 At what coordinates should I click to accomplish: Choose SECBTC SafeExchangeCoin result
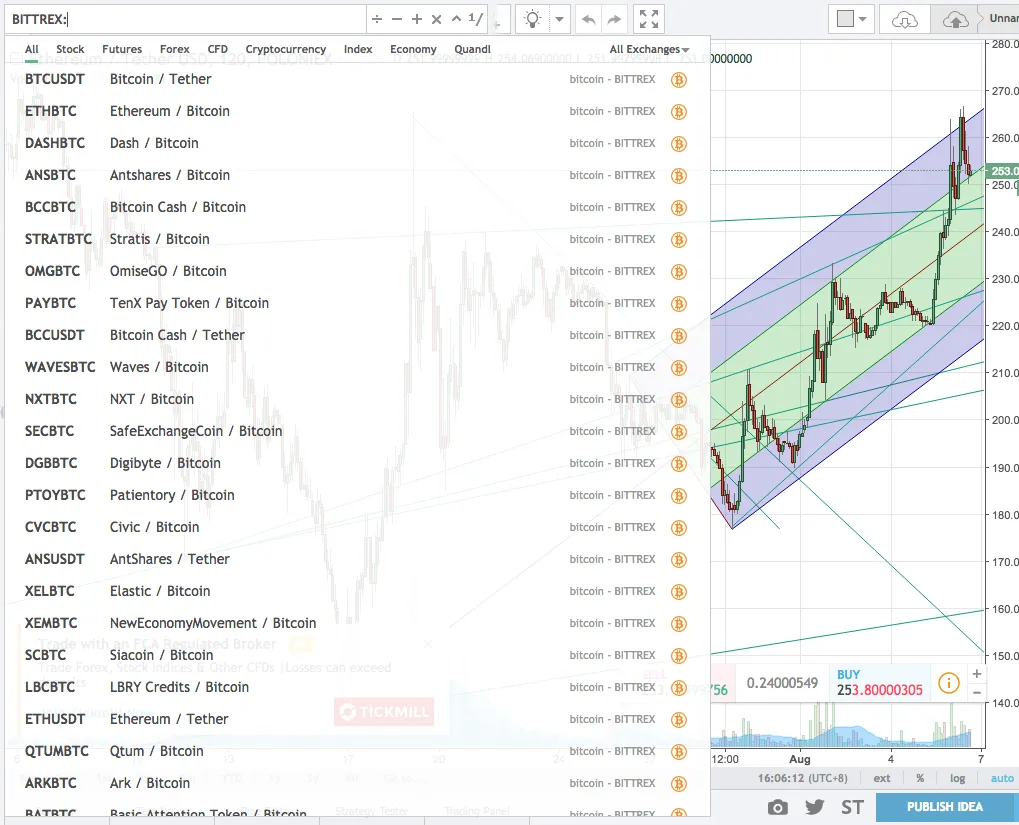tap(357, 431)
